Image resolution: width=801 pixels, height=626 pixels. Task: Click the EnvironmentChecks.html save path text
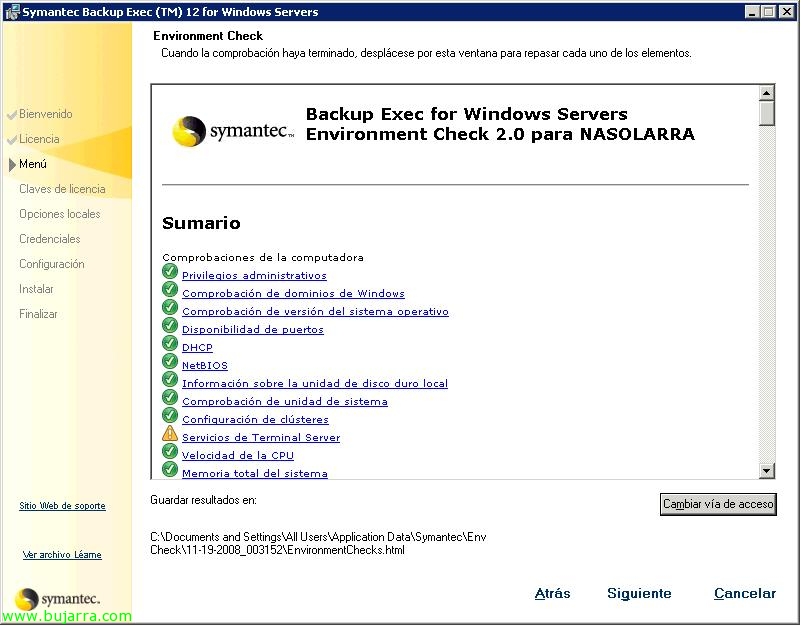(318, 544)
